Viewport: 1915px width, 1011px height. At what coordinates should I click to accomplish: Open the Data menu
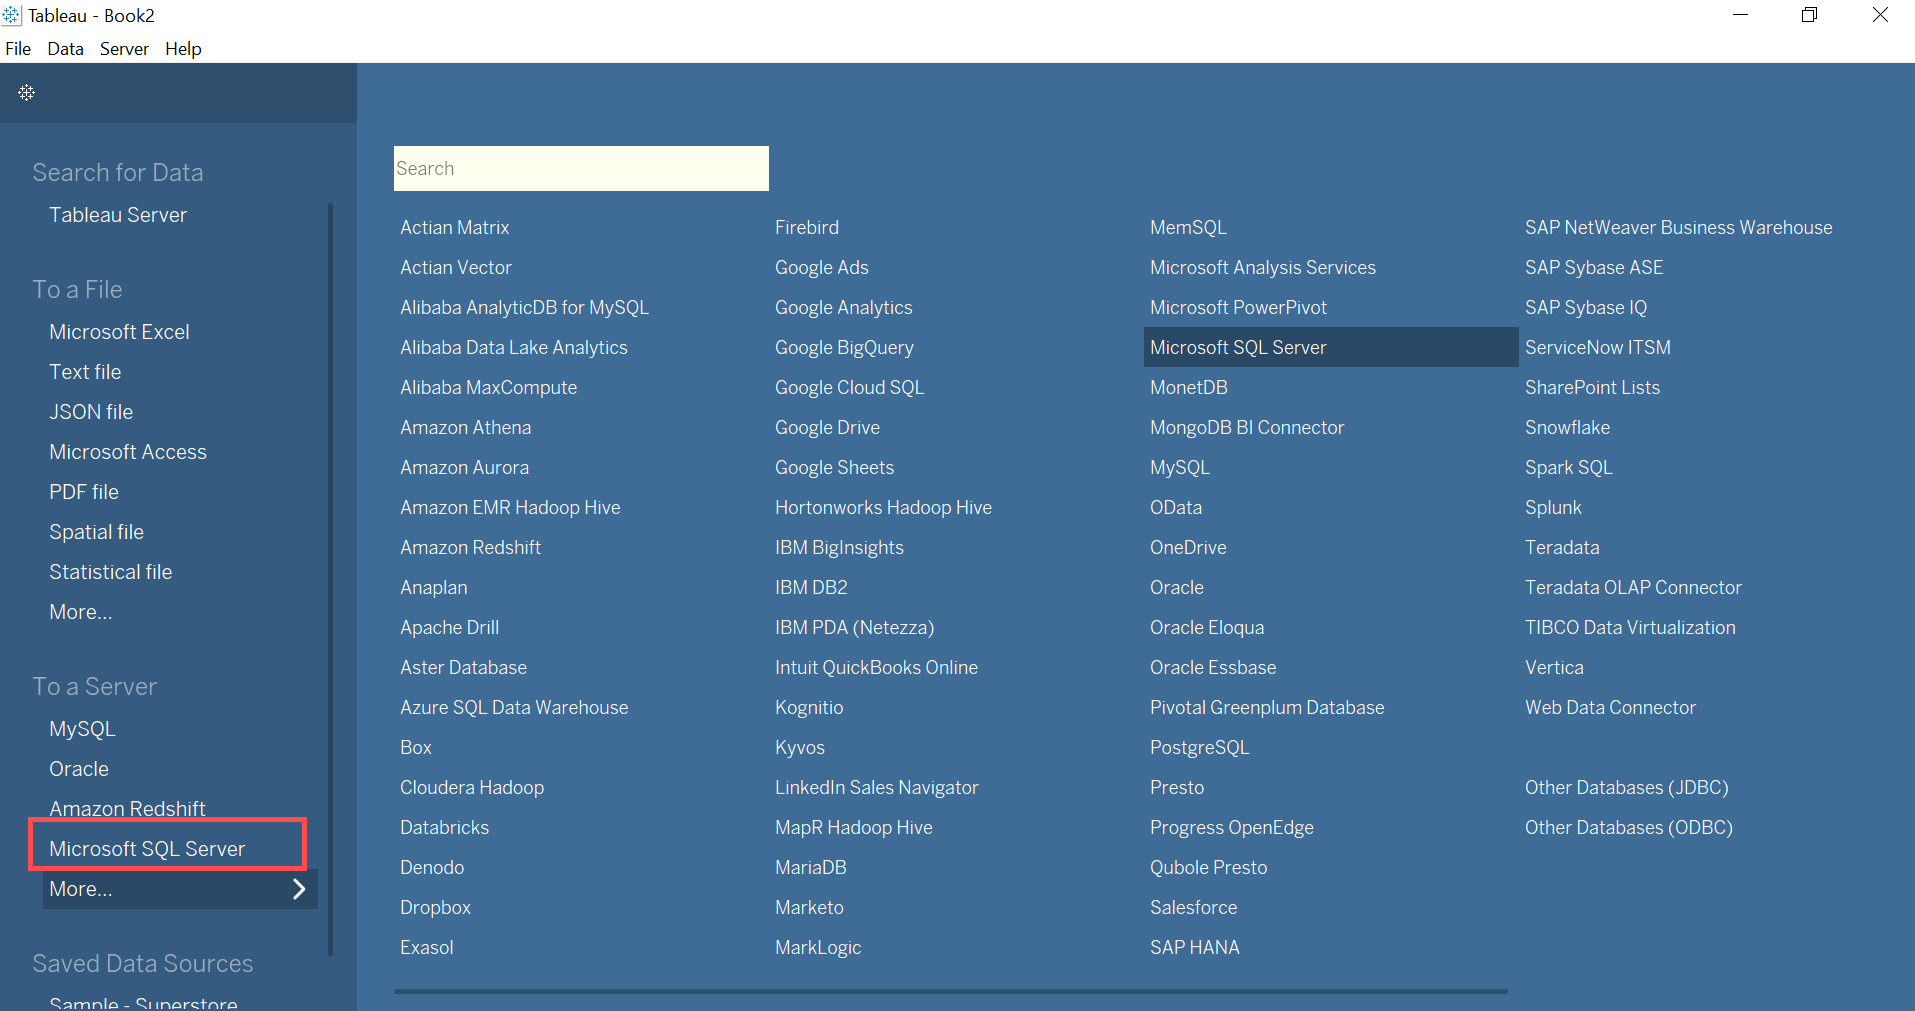pyautogui.click(x=65, y=49)
